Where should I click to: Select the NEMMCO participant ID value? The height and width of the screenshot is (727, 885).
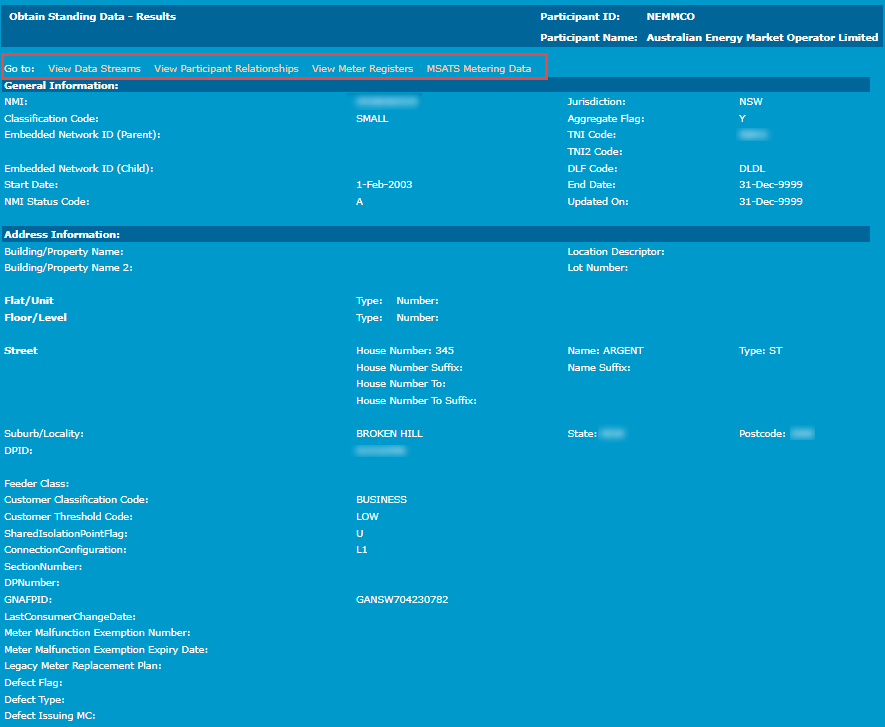[x=670, y=17]
